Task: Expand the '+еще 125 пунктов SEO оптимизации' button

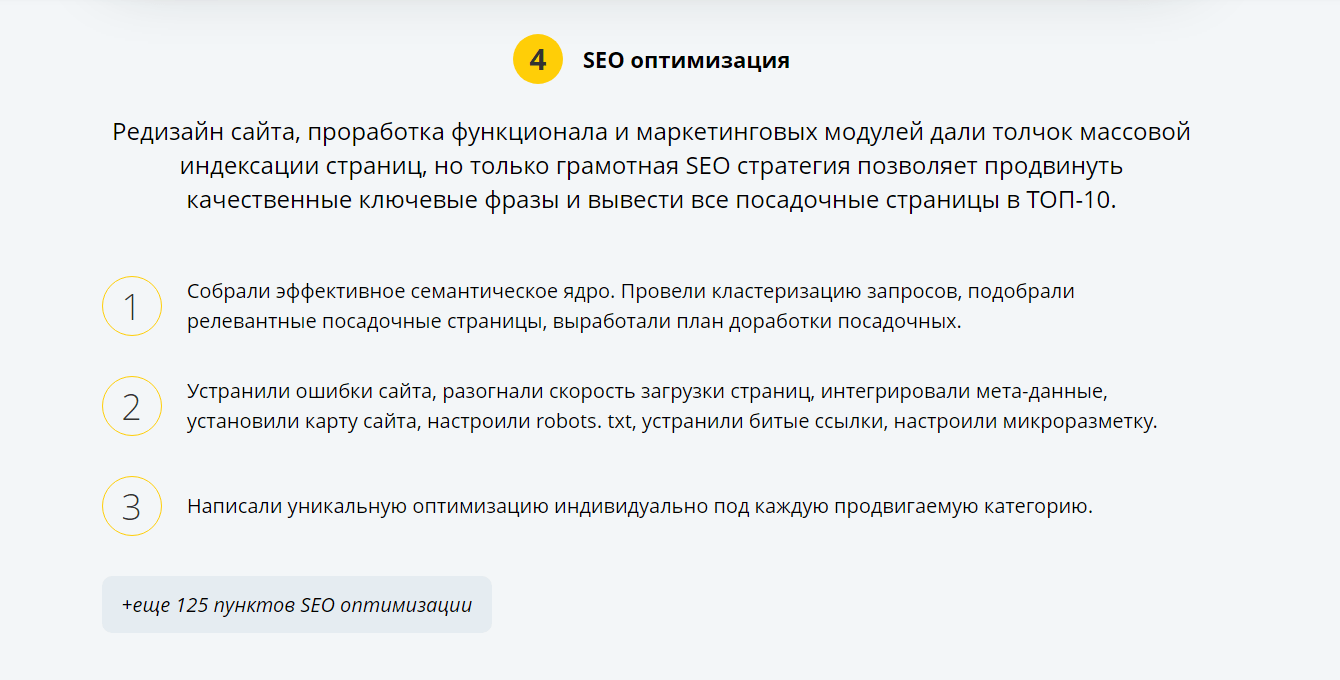Action: [297, 605]
